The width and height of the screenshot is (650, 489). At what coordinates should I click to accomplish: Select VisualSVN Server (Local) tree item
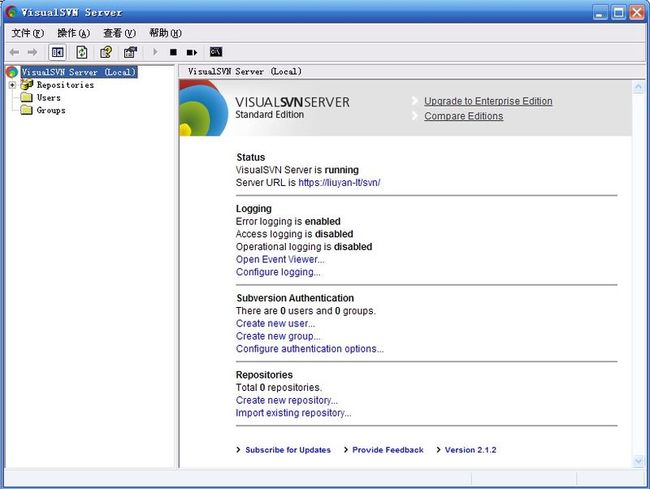(79, 72)
